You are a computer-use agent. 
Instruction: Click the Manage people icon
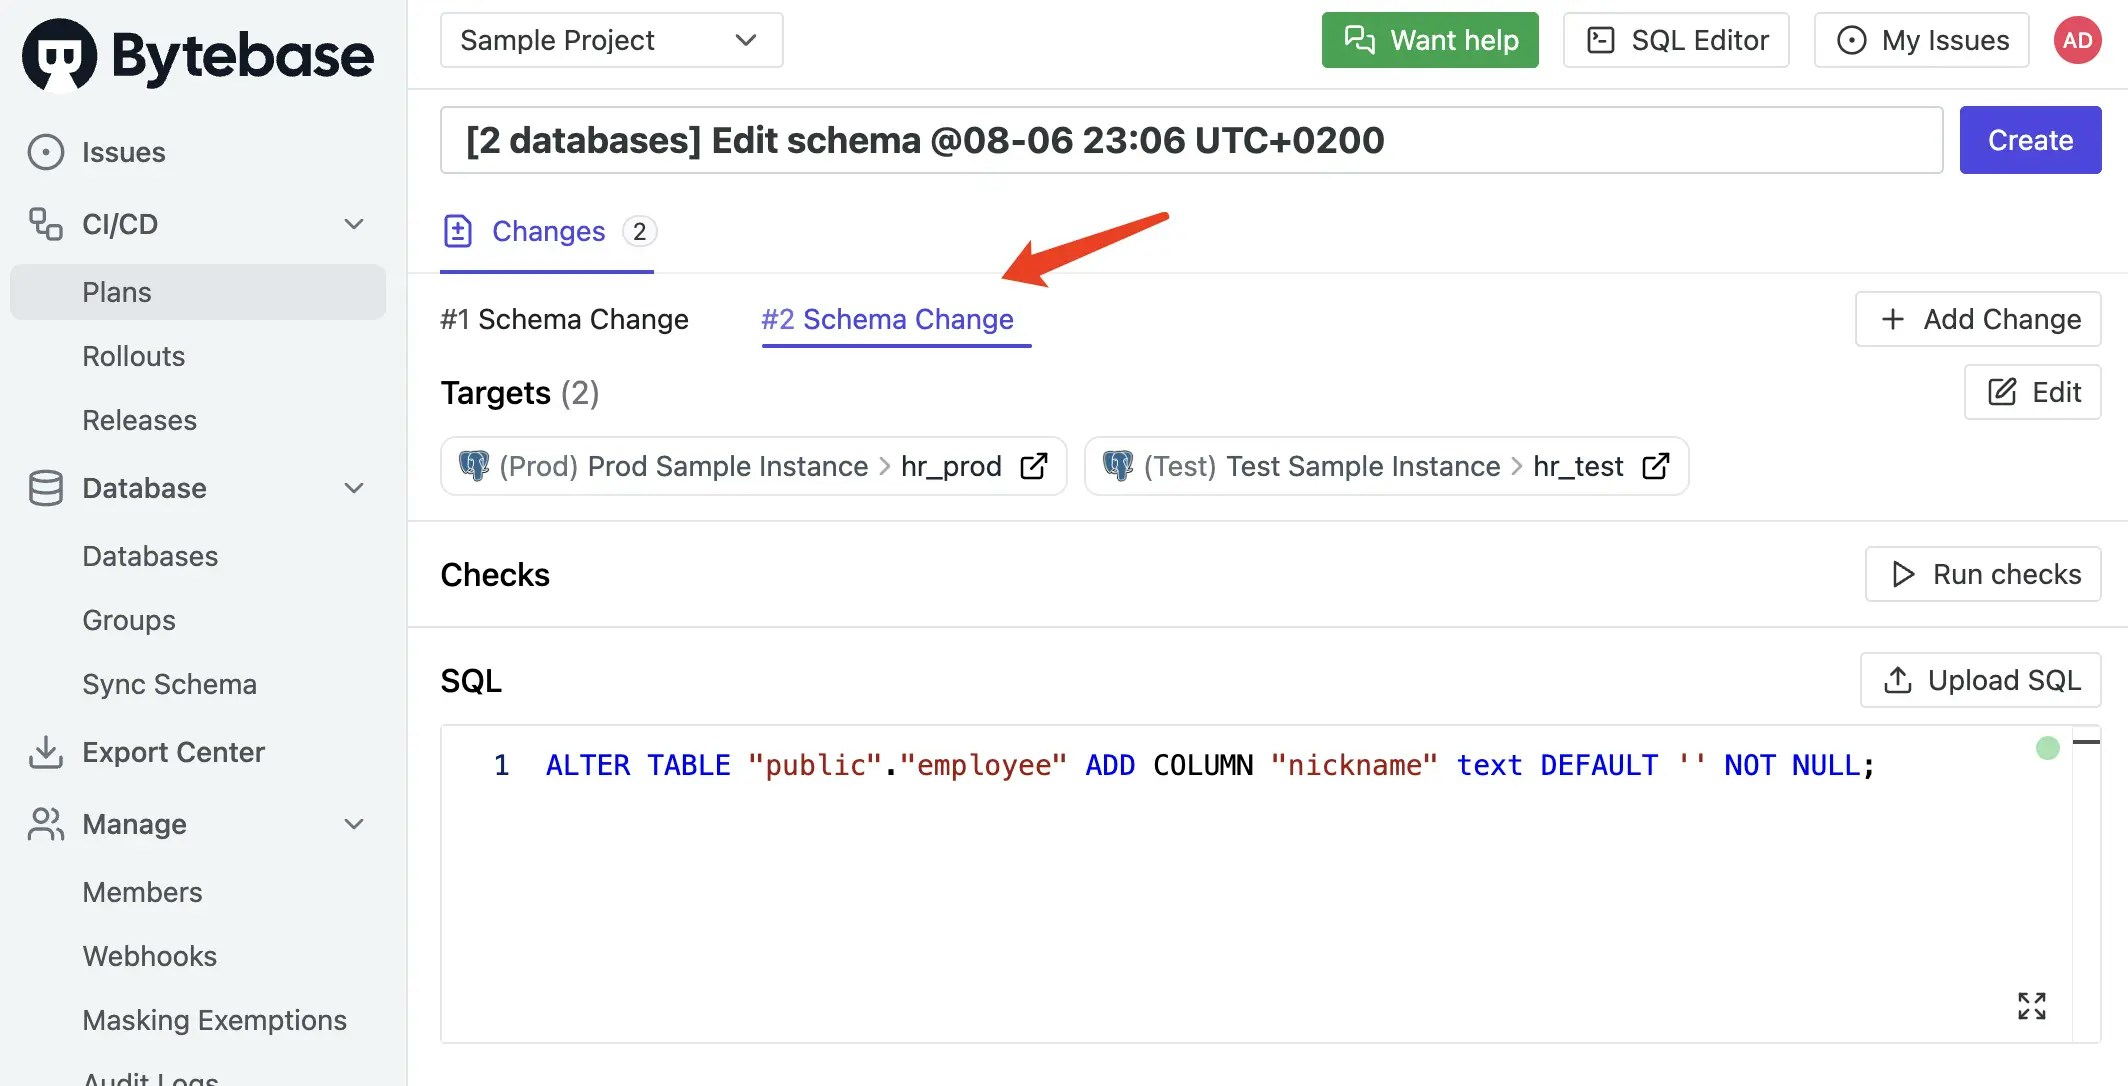coord(46,824)
